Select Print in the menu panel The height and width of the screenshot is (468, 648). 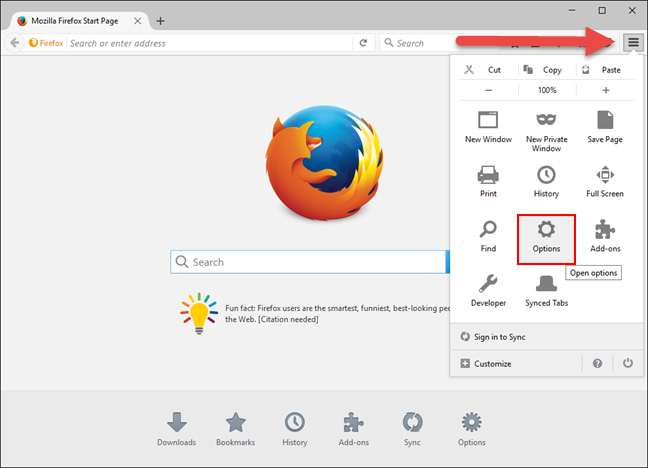pyautogui.click(x=488, y=181)
